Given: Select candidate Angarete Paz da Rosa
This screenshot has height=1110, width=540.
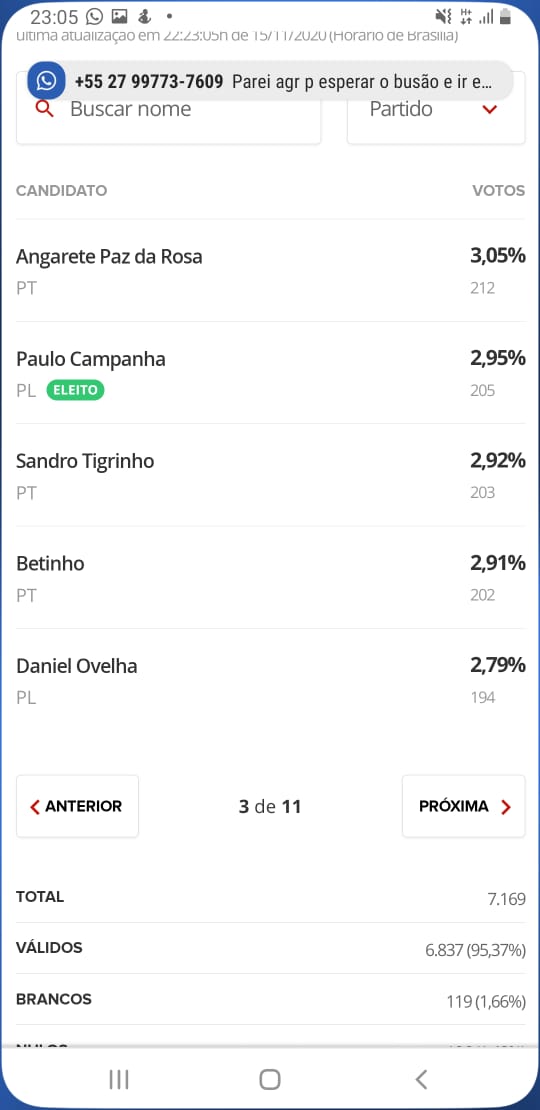Looking at the screenshot, I should tap(270, 270).
